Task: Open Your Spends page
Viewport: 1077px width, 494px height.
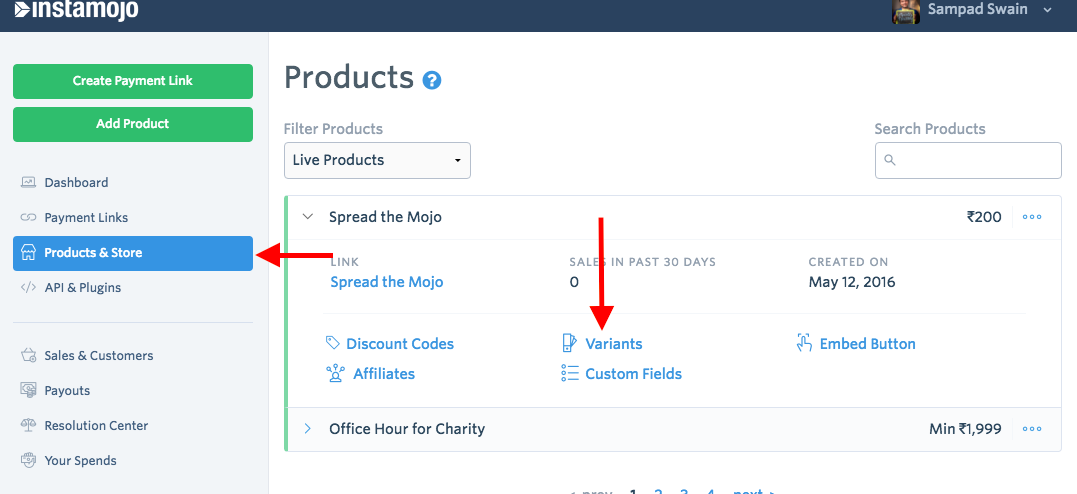Action: click(x=80, y=461)
